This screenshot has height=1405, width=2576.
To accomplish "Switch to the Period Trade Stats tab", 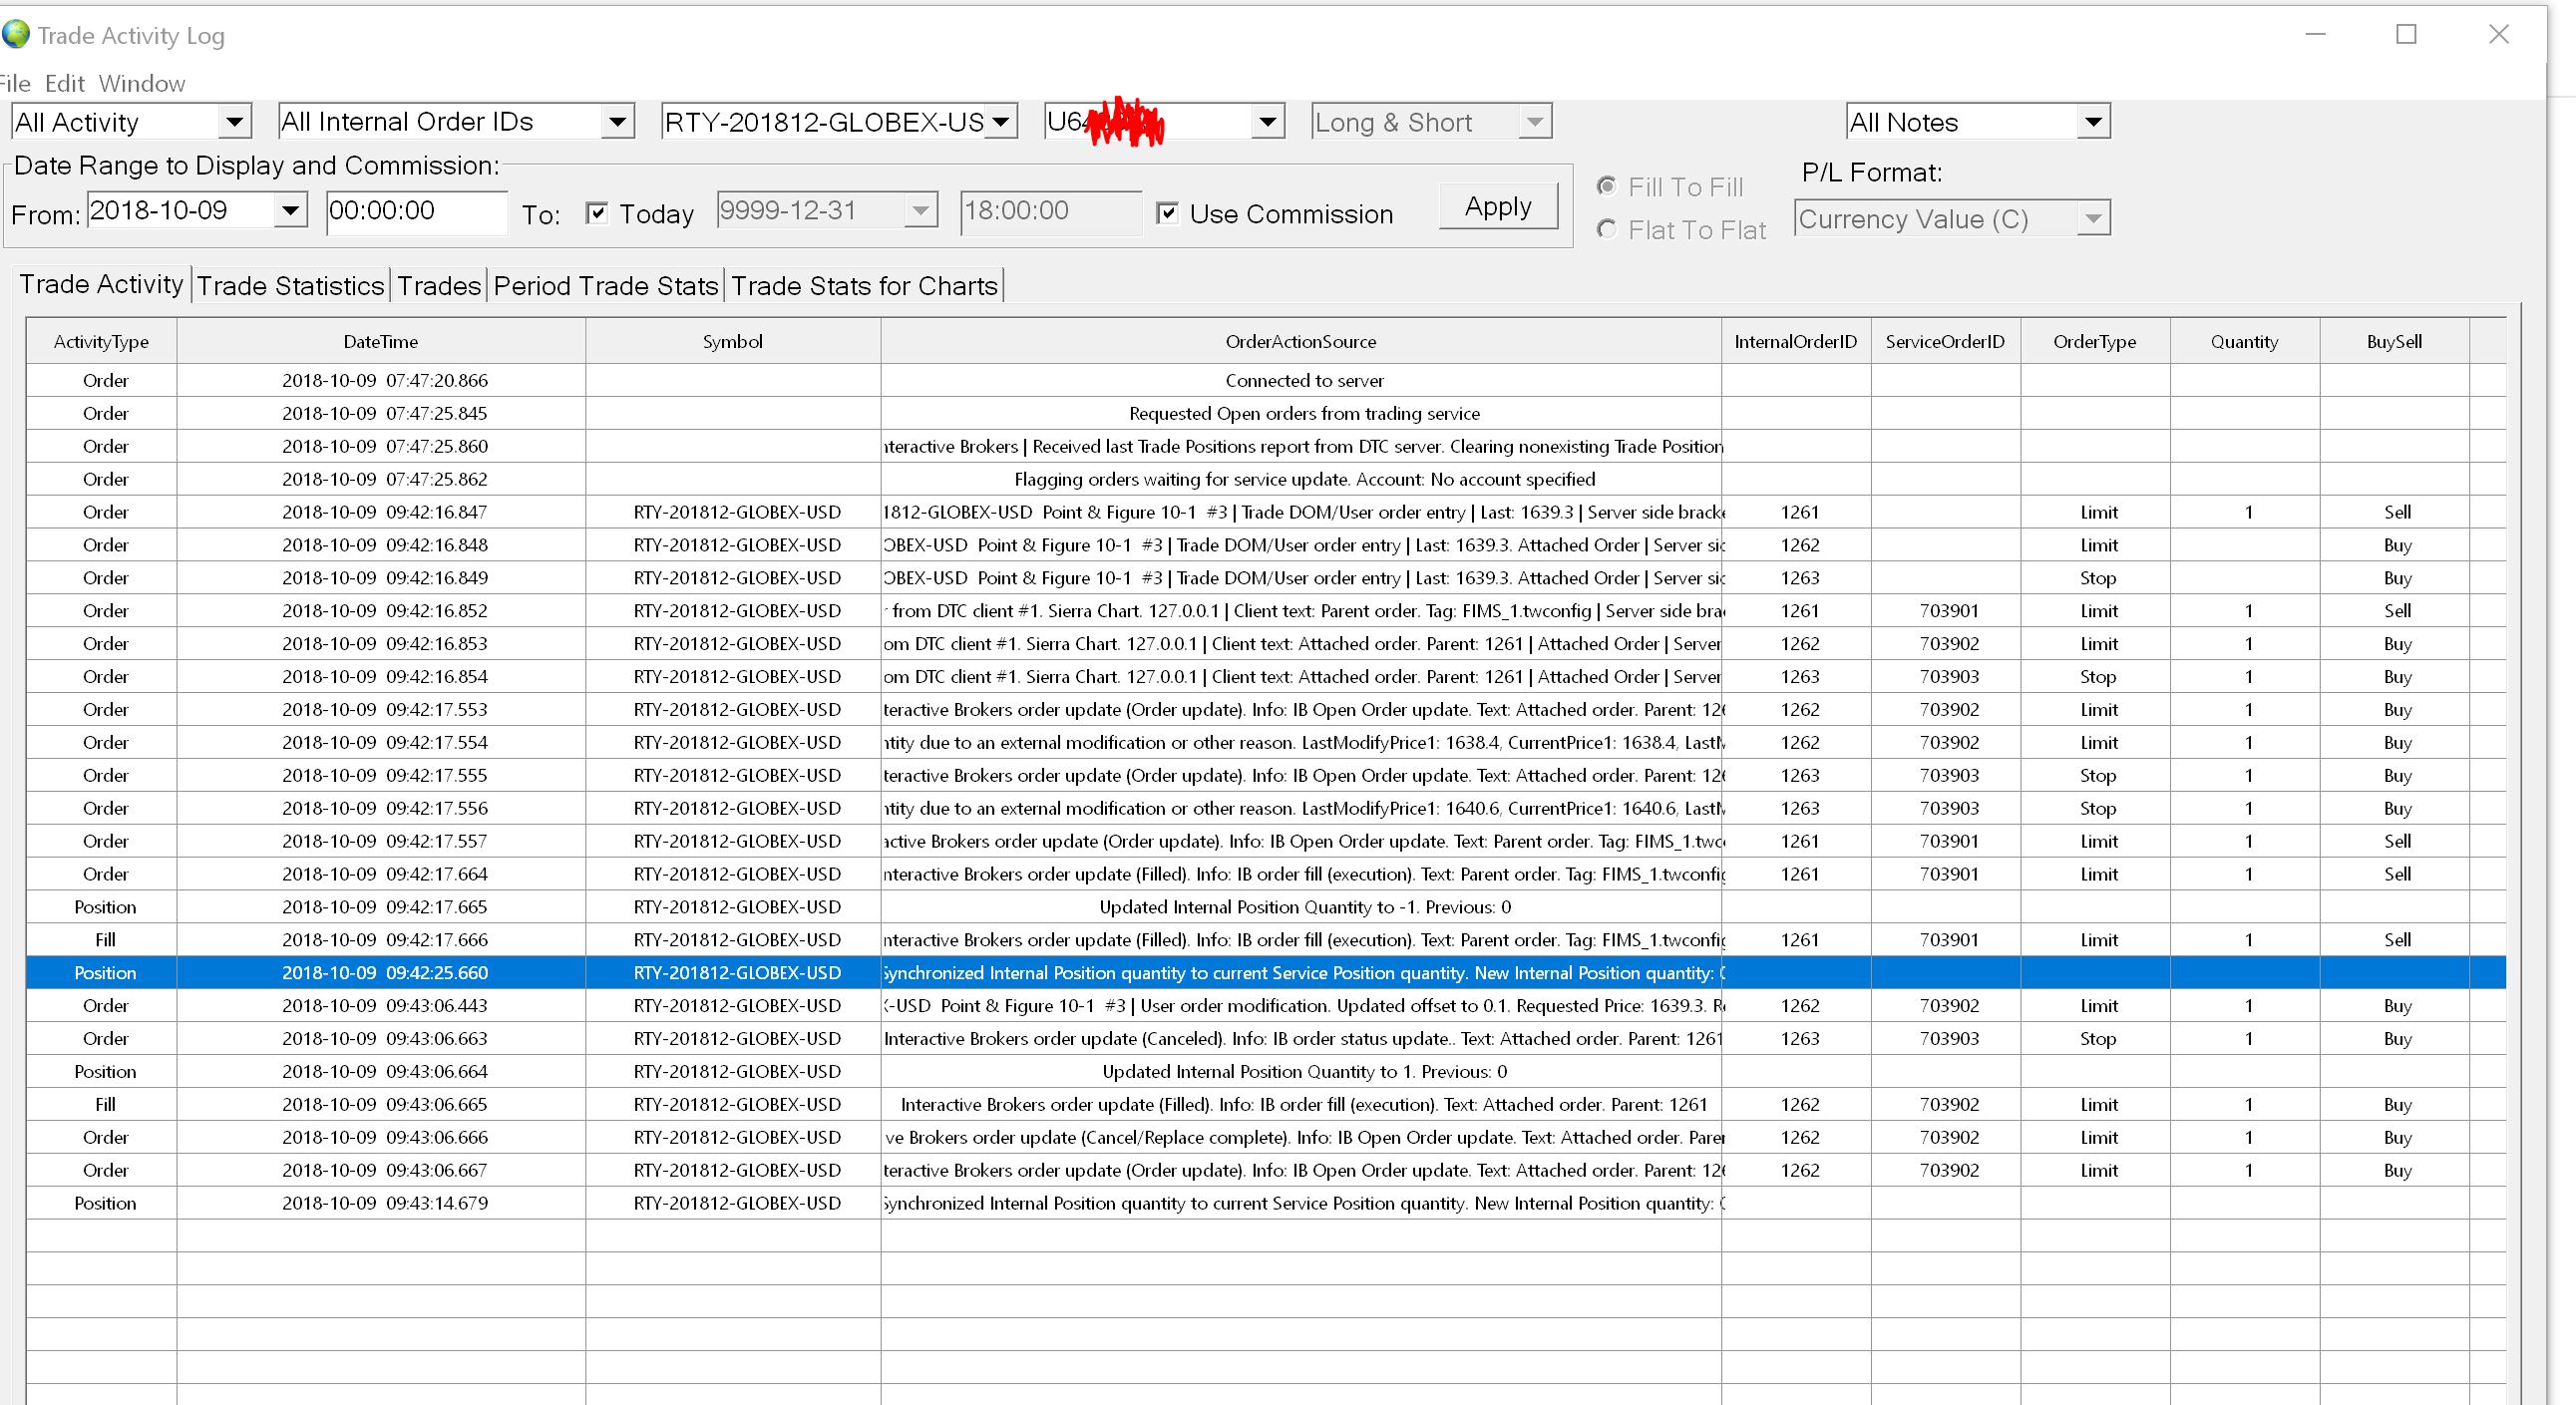I will pos(605,286).
